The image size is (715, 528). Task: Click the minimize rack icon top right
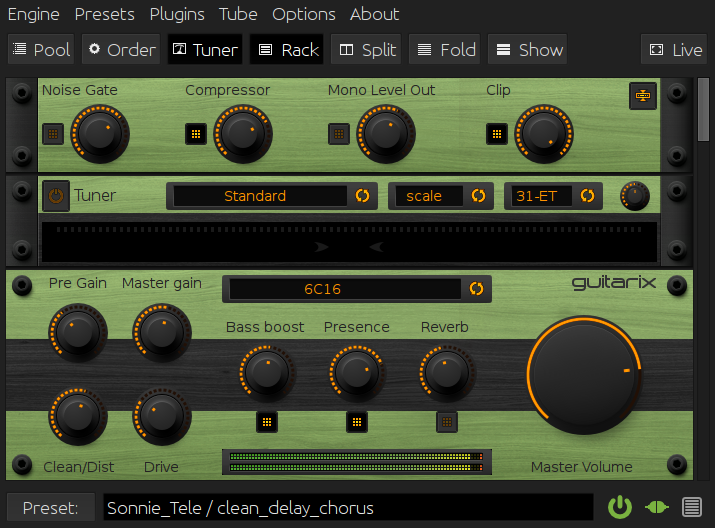[643, 96]
